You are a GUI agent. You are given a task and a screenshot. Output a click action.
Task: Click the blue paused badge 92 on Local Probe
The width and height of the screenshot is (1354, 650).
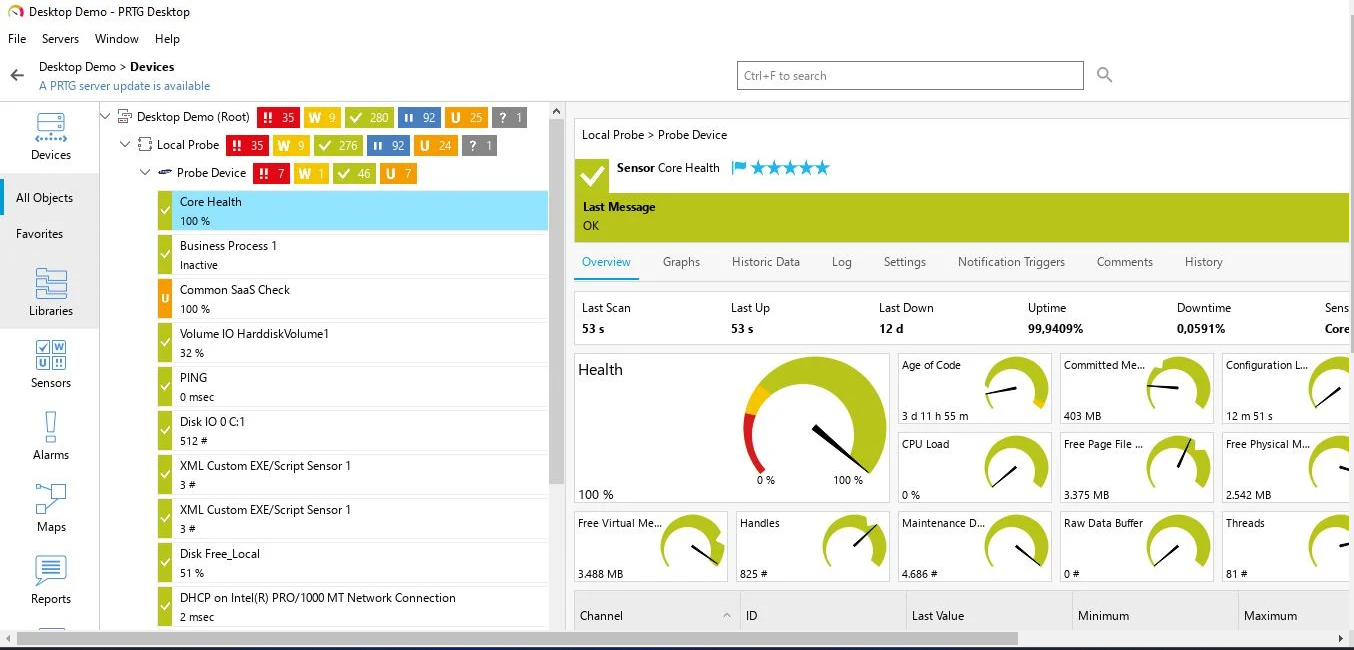tap(387, 145)
